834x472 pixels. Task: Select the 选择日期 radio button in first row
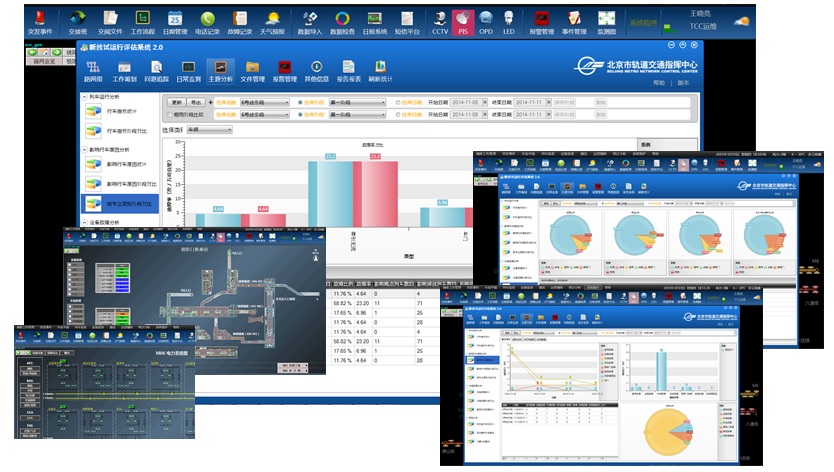[397, 102]
